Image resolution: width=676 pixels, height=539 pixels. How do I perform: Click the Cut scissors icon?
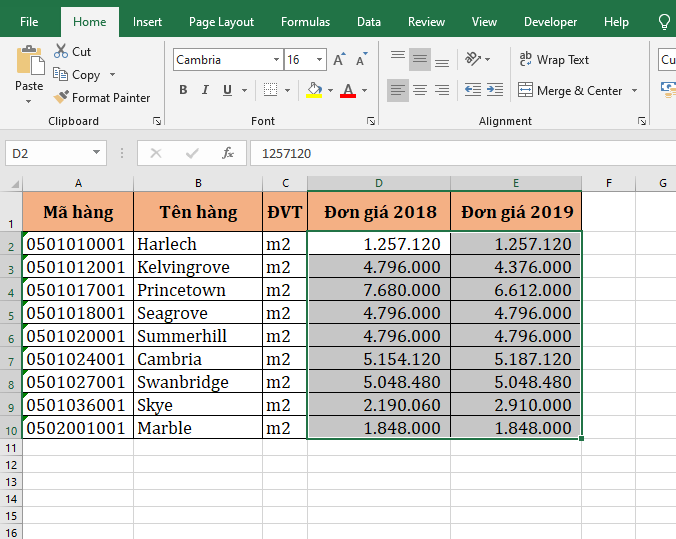(x=61, y=51)
